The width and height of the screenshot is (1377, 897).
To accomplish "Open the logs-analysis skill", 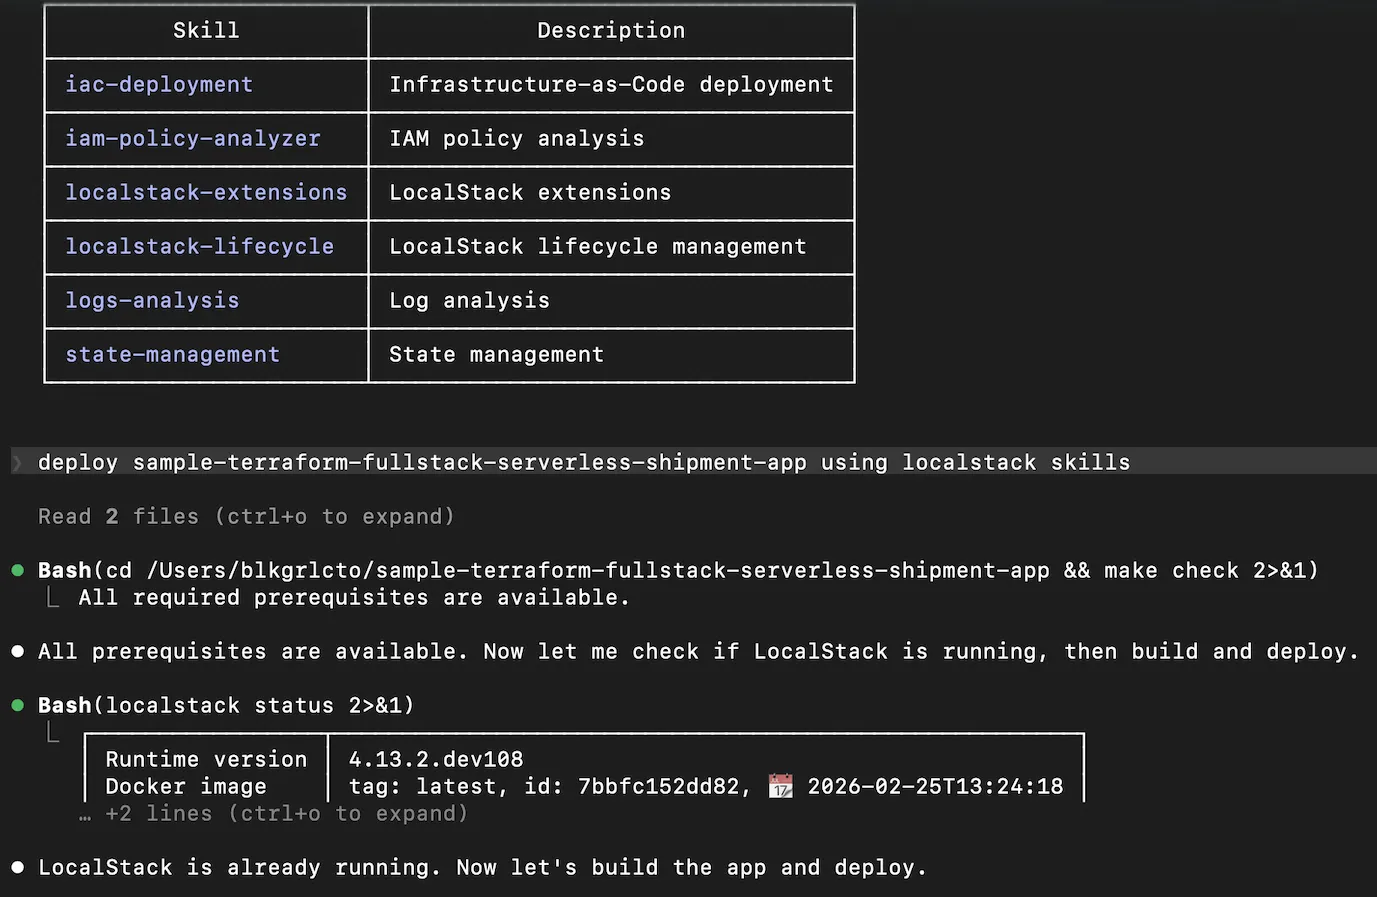I will coord(152,300).
